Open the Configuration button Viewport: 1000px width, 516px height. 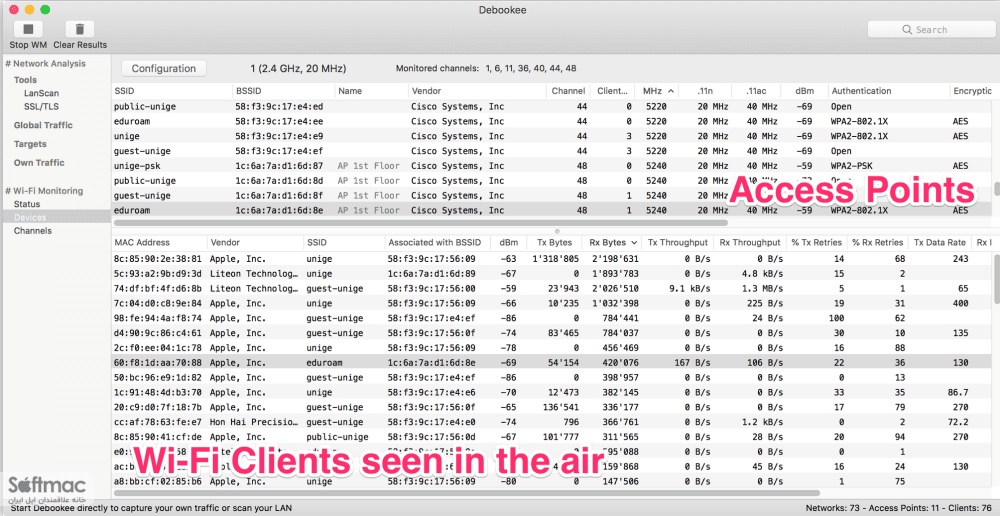pos(164,68)
